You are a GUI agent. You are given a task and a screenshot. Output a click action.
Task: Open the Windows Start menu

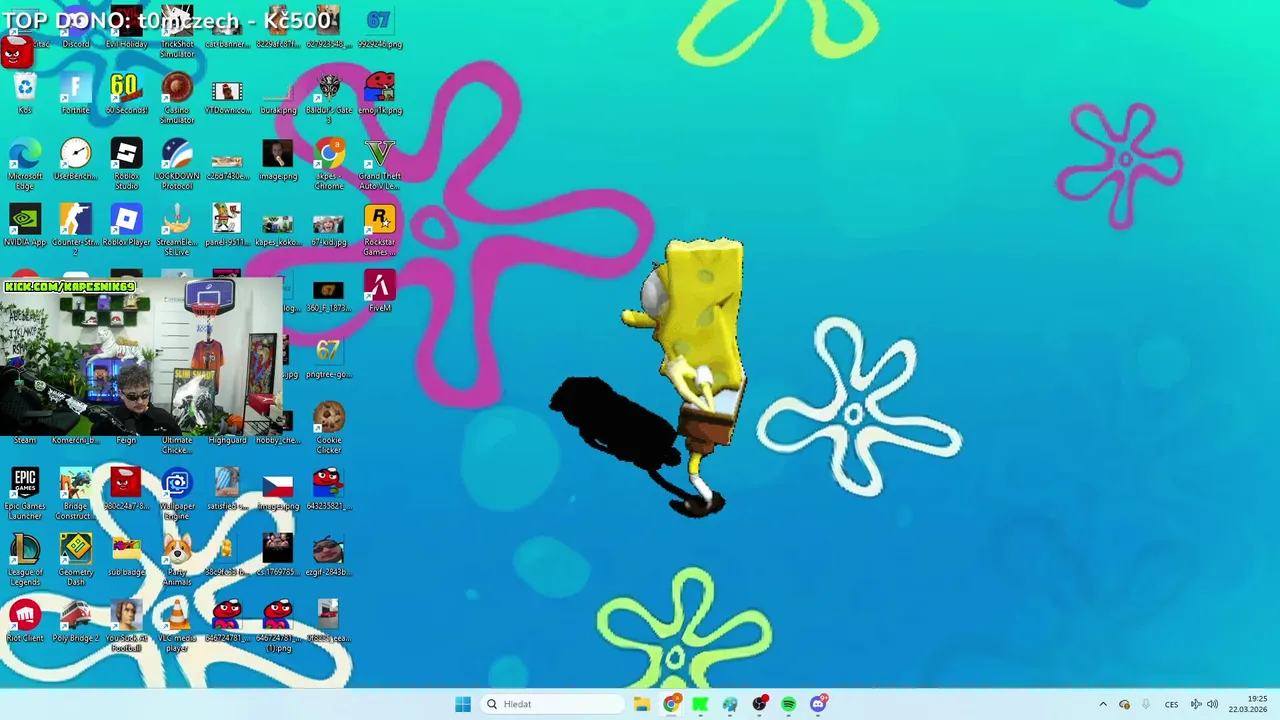[463, 704]
